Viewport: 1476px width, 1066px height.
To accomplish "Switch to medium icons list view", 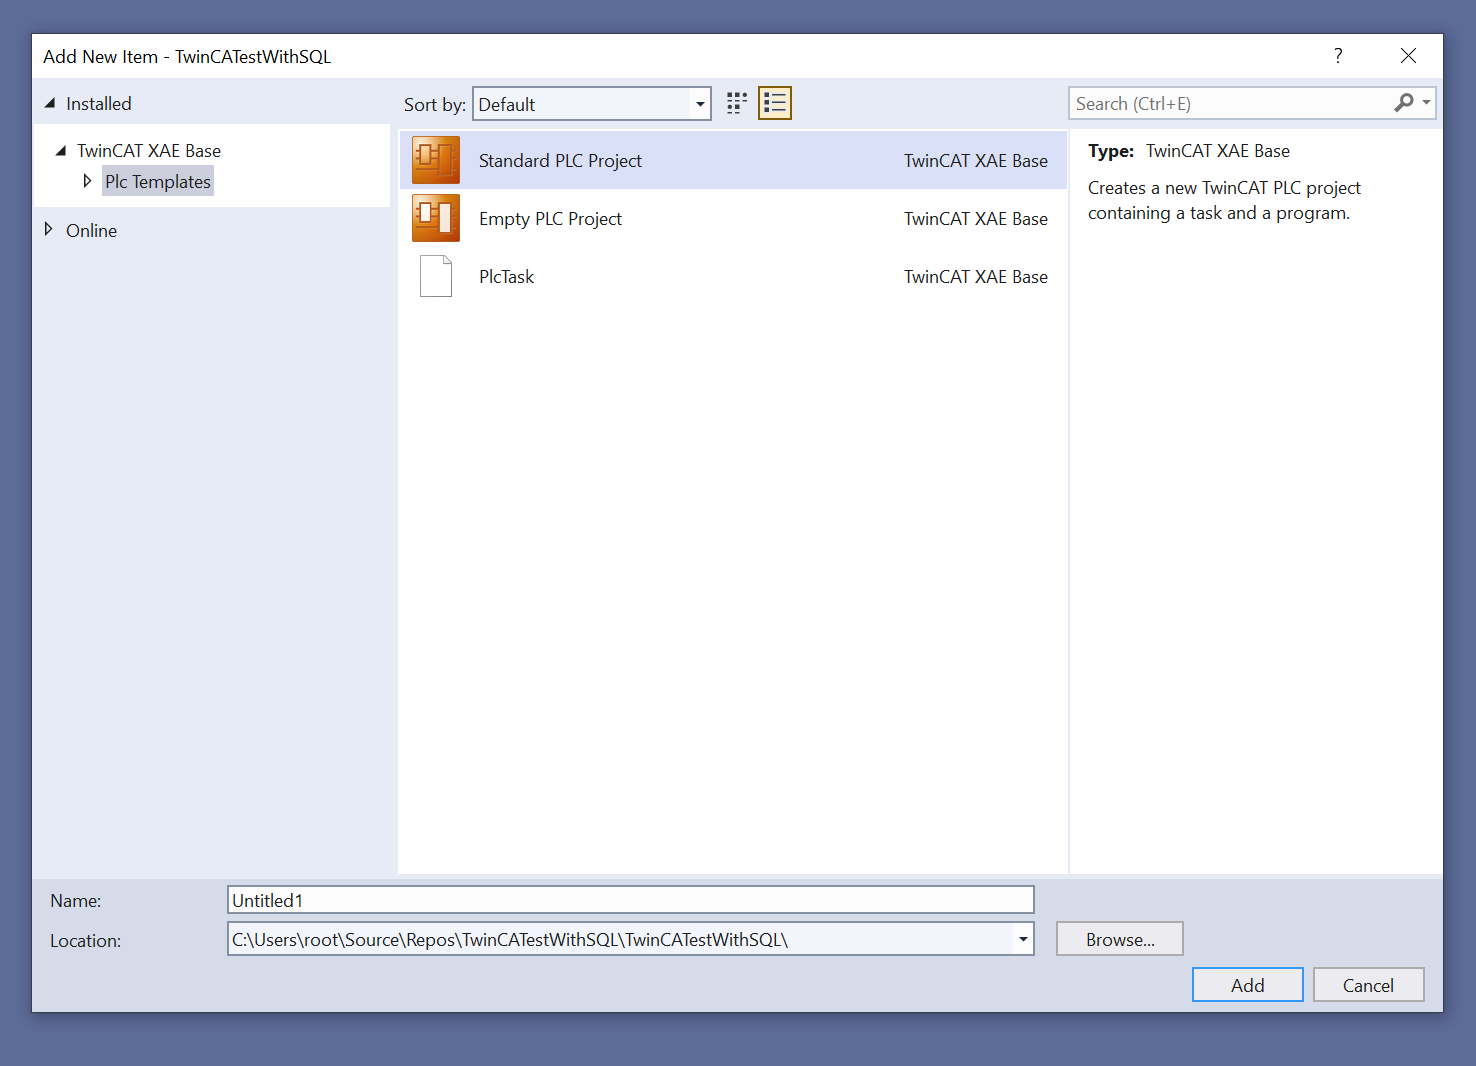I will click(x=775, y=103).
